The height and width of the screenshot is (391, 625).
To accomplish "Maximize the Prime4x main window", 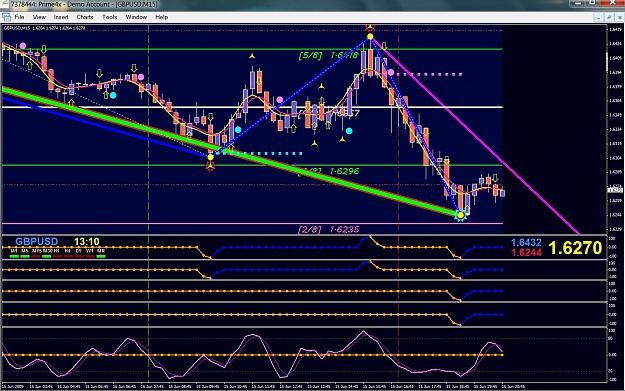I will pyautogui.click(x=593, y=3).
